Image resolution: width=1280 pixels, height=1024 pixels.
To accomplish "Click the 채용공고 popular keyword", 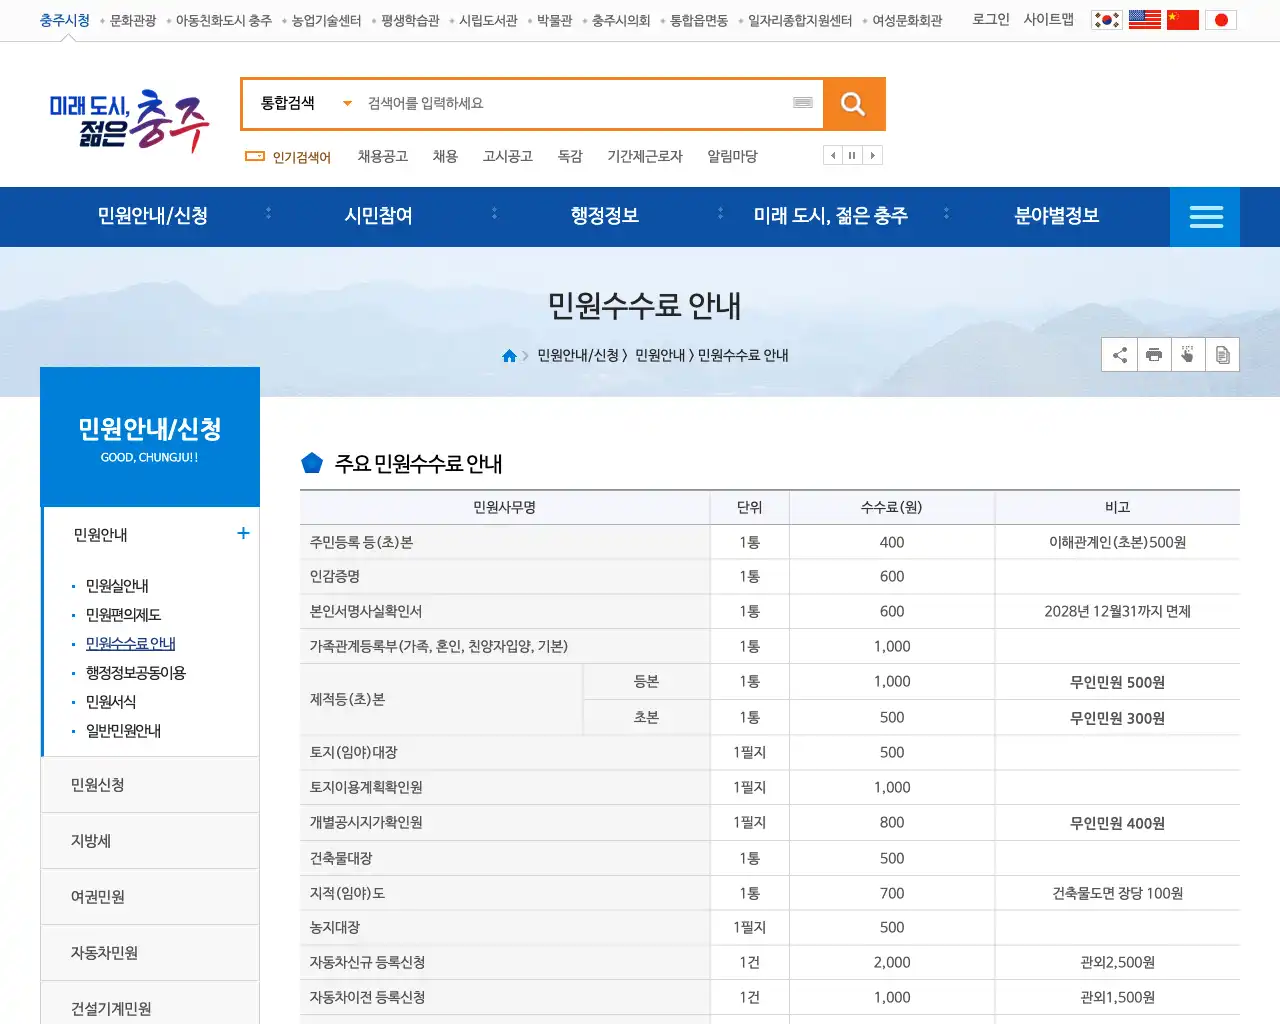I will 383,156.
